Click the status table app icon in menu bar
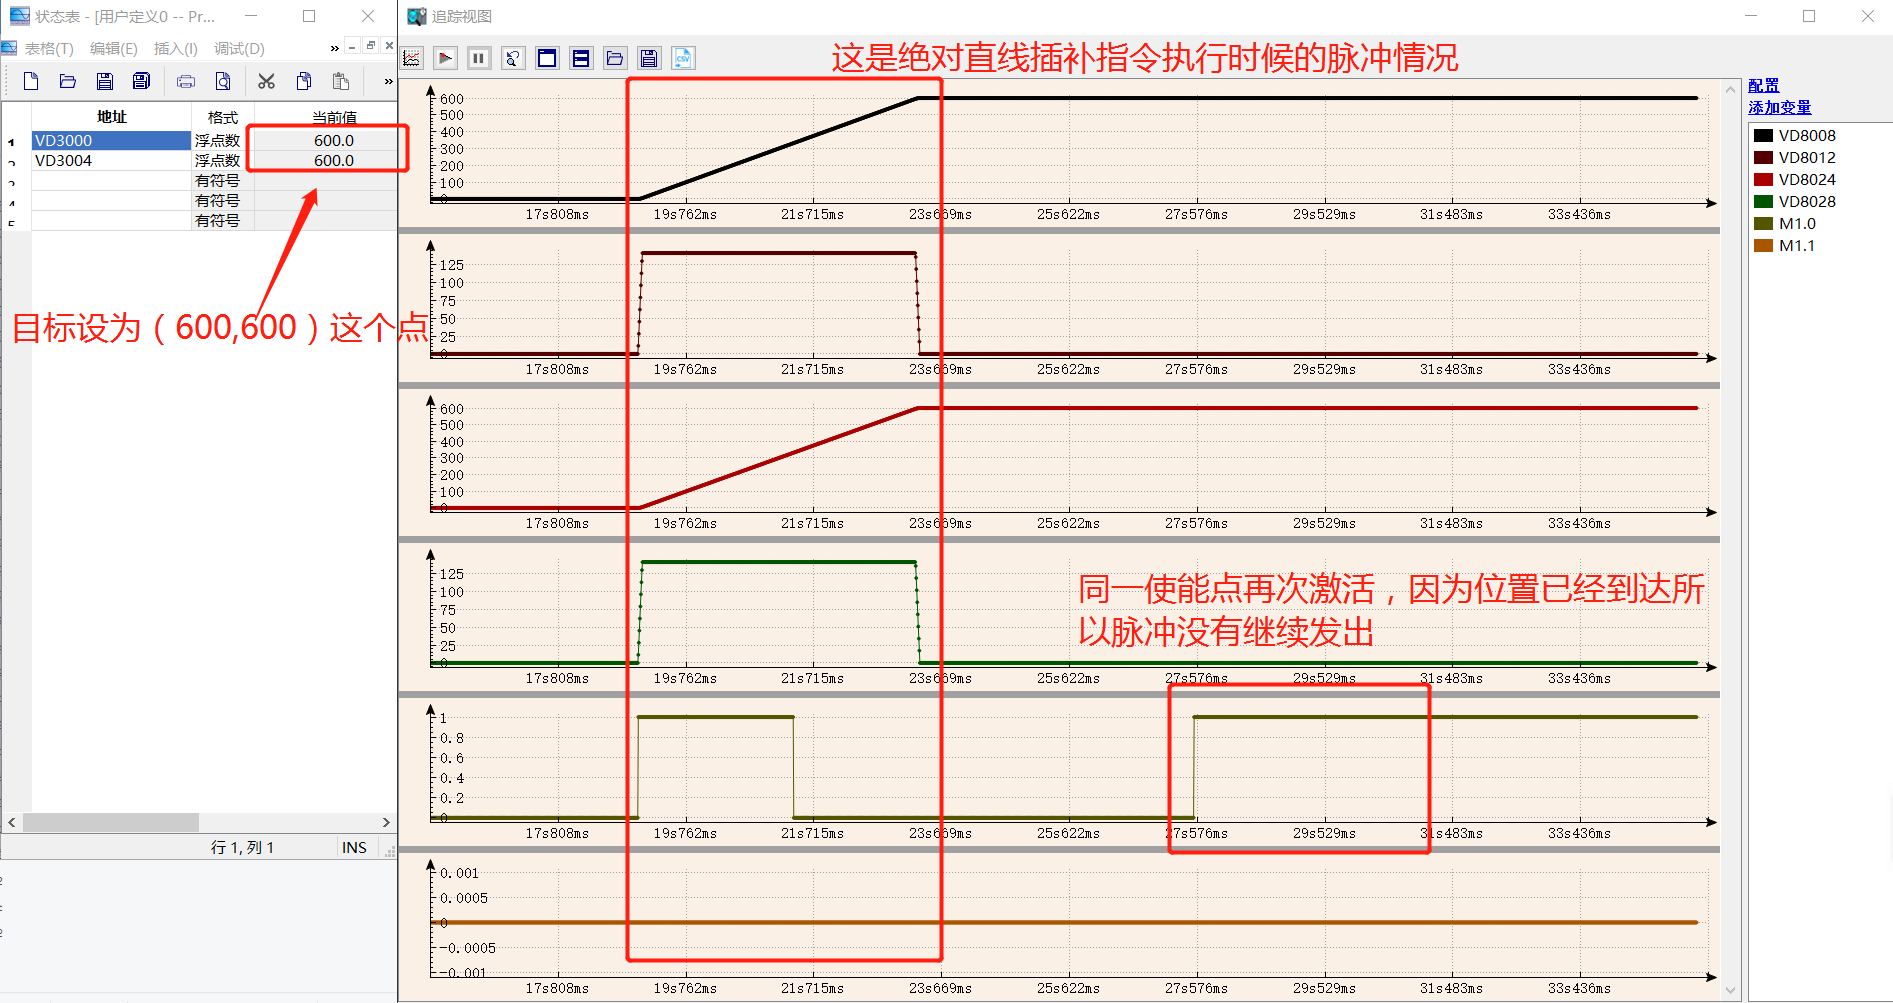Image resolution: width=1893 pixels, height=1003 pixels. [x=9, y=48]
